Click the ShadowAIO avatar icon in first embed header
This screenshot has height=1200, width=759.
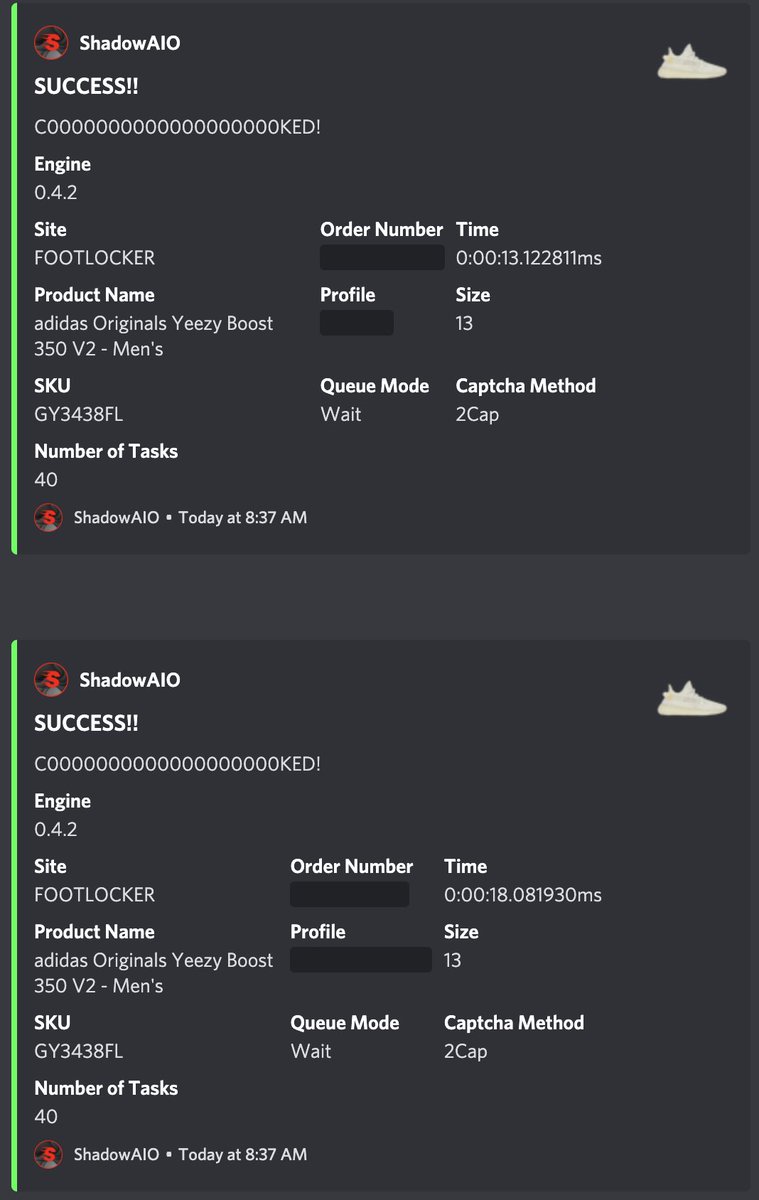[x=51, y=43]
